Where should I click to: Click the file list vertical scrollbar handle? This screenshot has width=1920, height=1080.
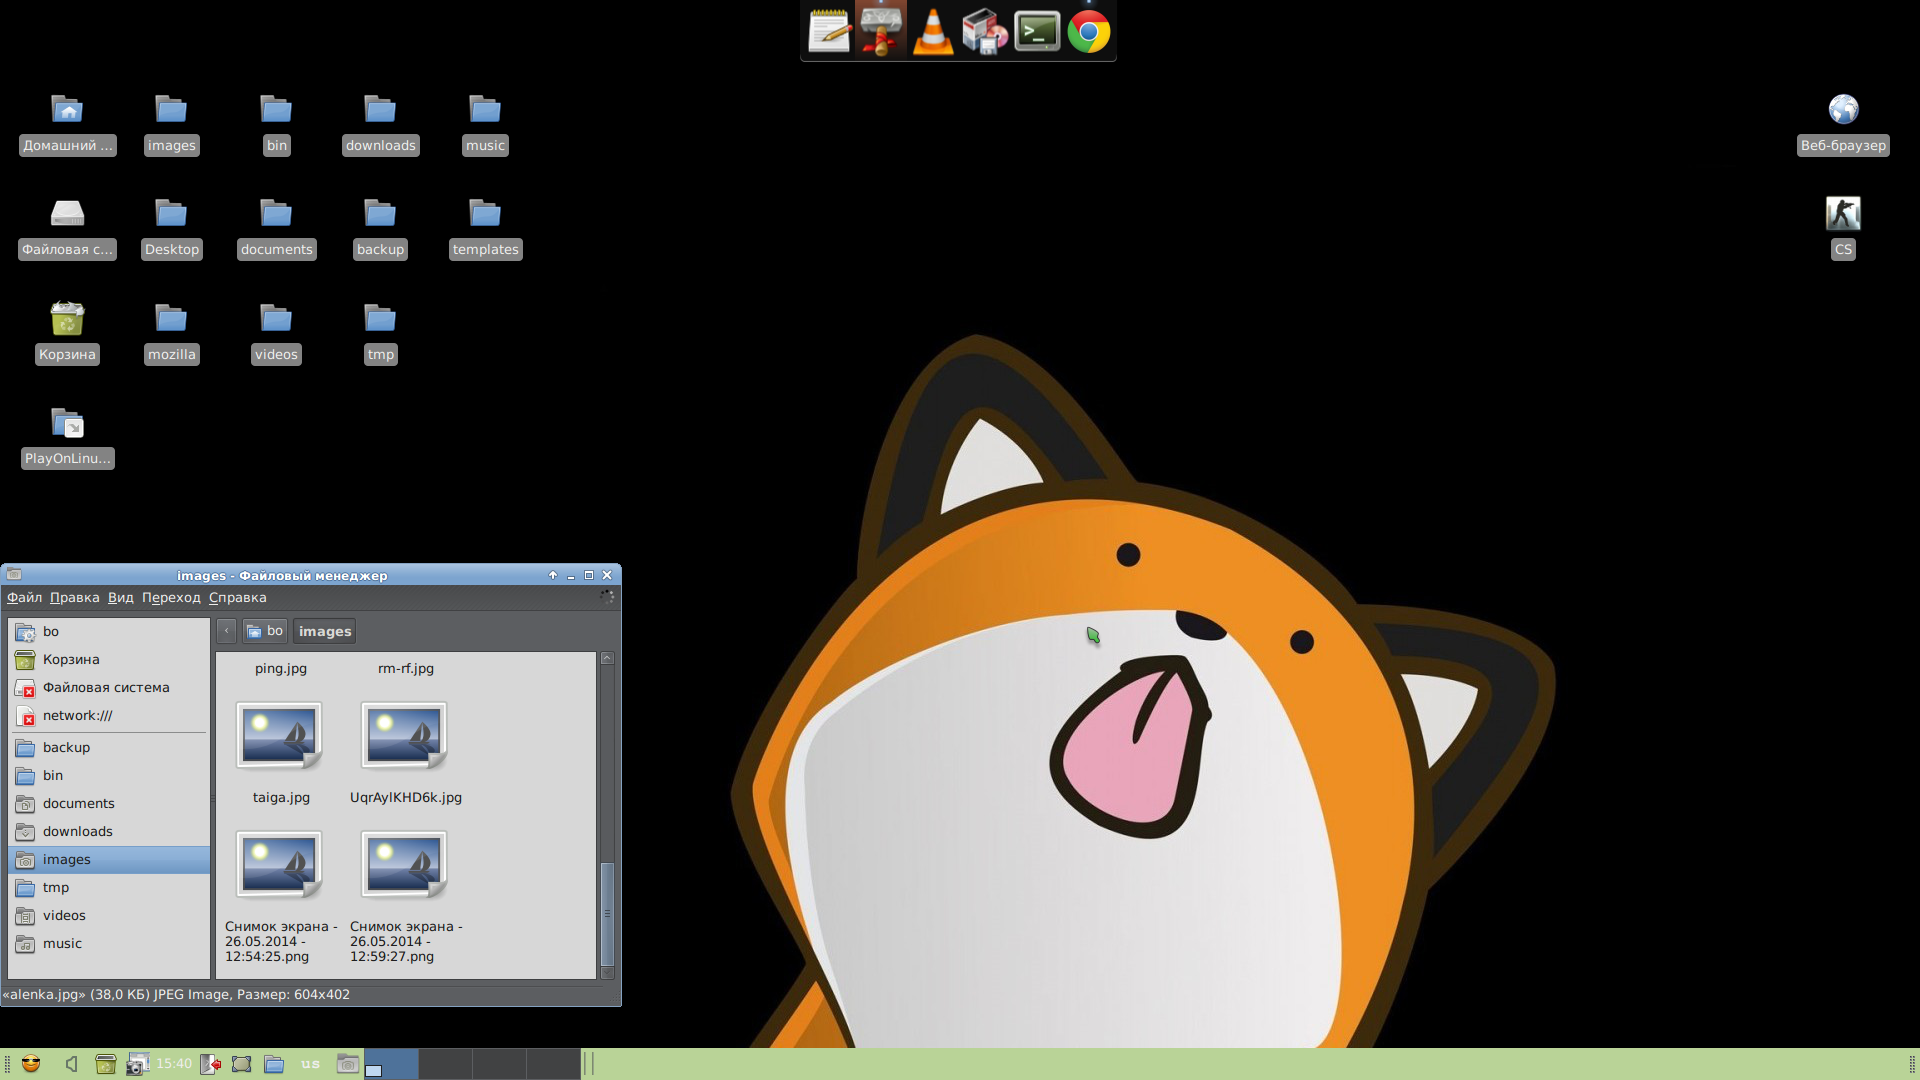(x=607, y=912)
